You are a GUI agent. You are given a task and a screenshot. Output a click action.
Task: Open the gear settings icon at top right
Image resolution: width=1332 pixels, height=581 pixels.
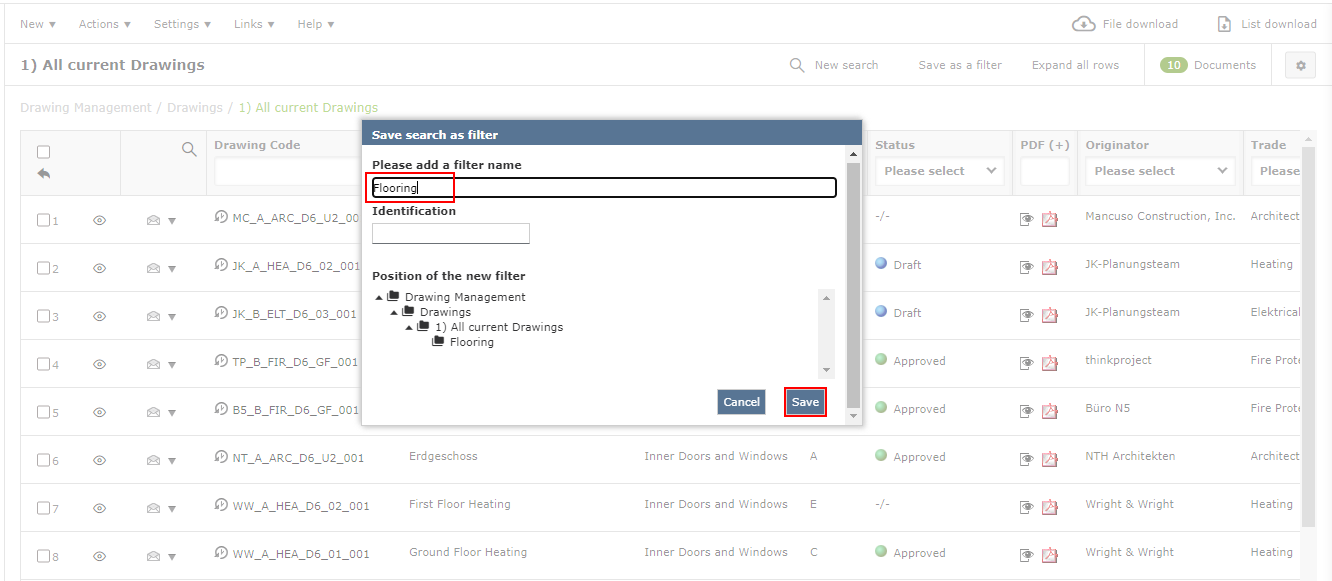click(x=1300, y=66)
